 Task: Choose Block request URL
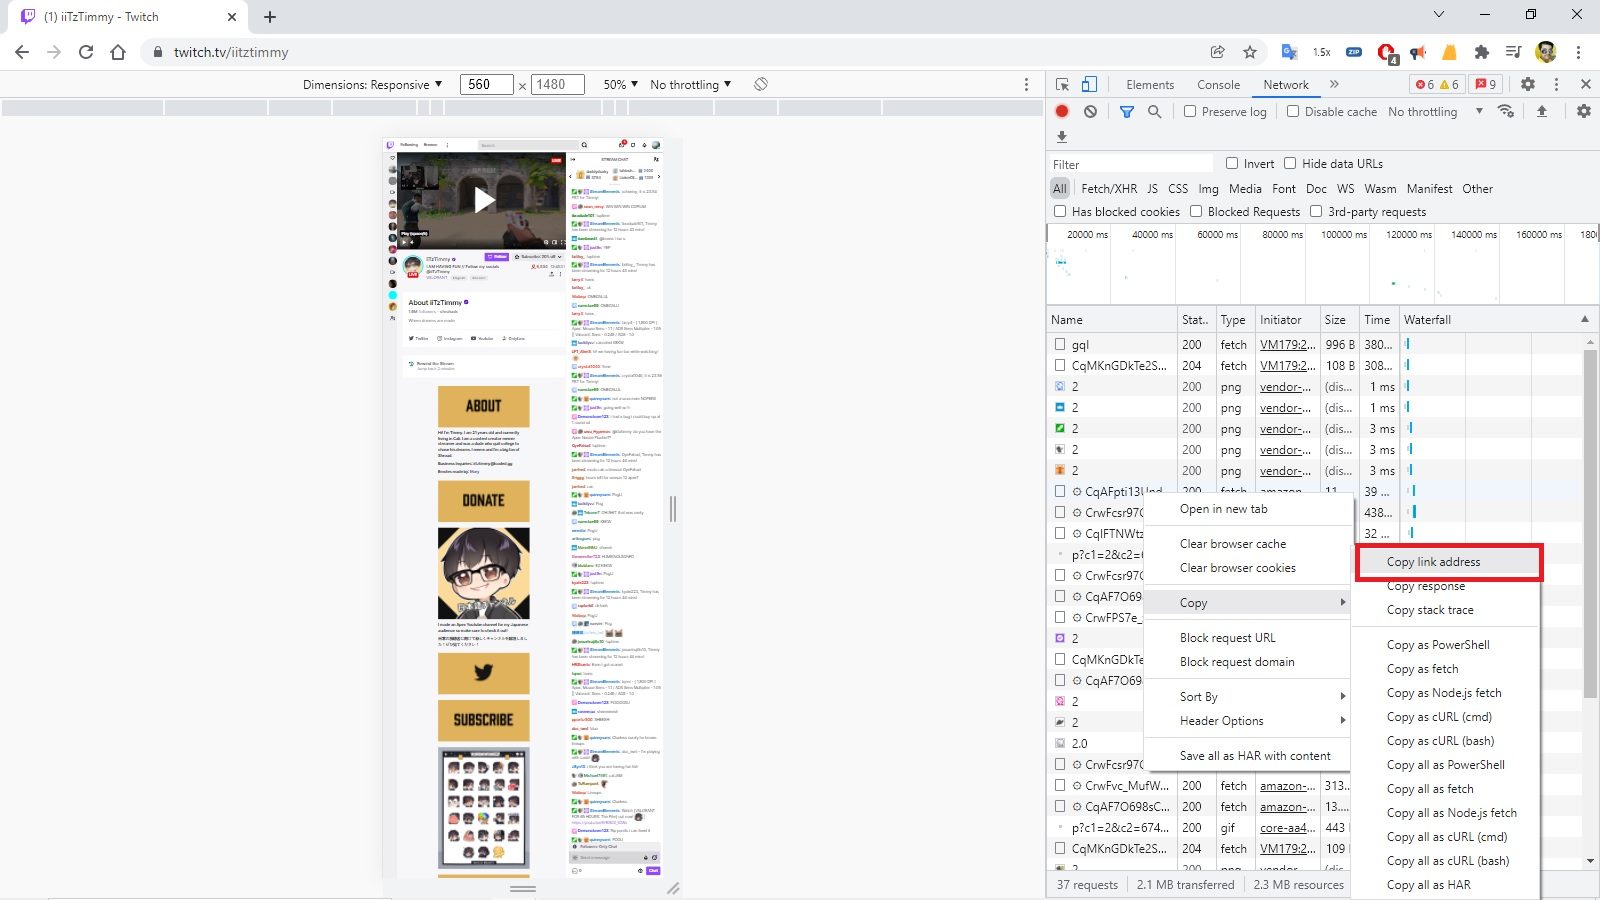point(1227,638)
